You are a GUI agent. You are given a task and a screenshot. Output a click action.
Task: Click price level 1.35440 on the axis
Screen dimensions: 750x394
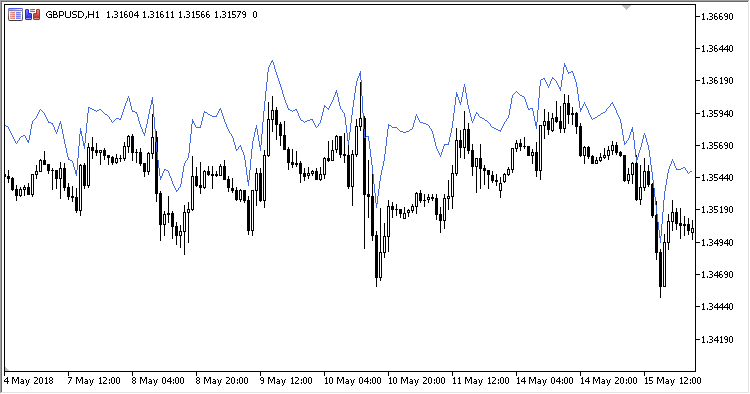[x=717, y=178]
